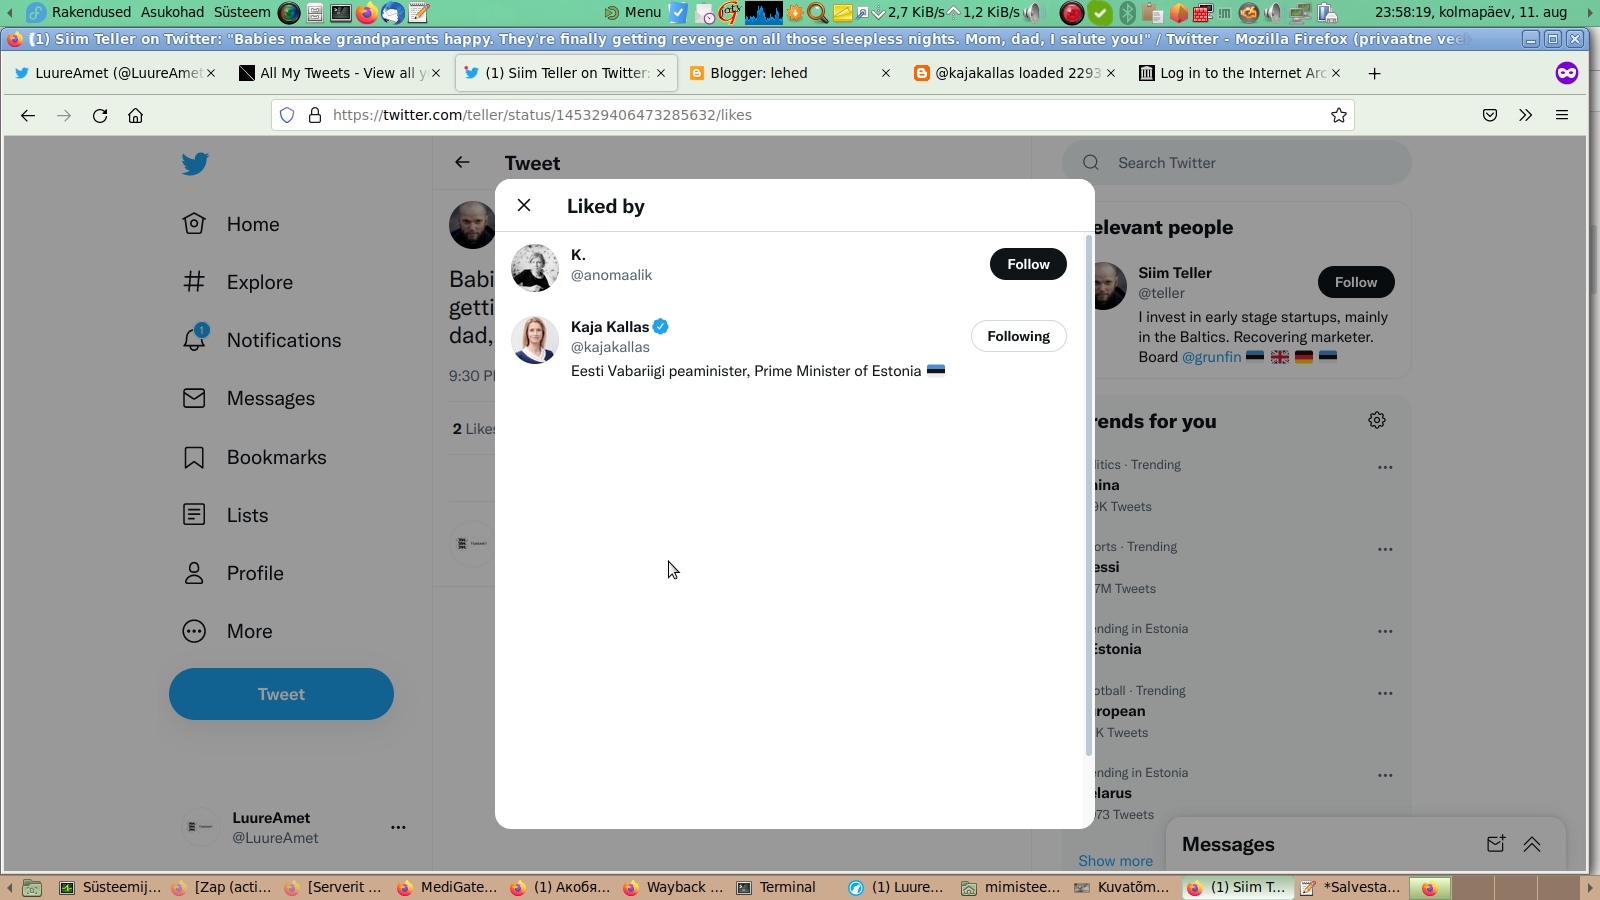The width and height of the screenshot is (1600, 900).
Task: Switch to LuureAmet browser tab
Action: point(115,73)
